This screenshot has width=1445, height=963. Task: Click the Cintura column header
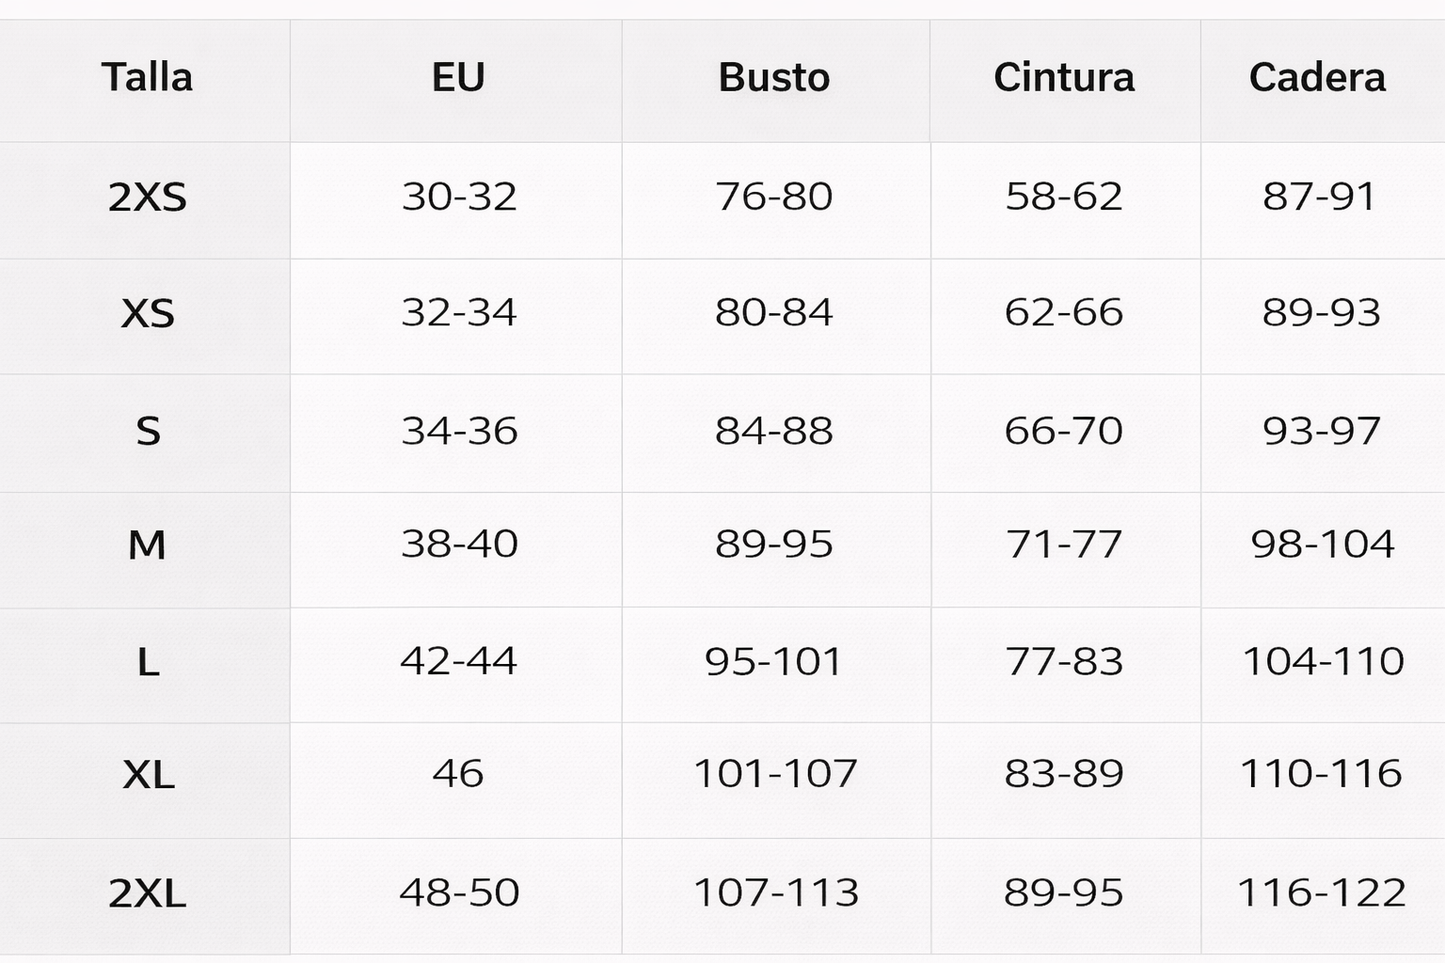(x=1064, y=78)
